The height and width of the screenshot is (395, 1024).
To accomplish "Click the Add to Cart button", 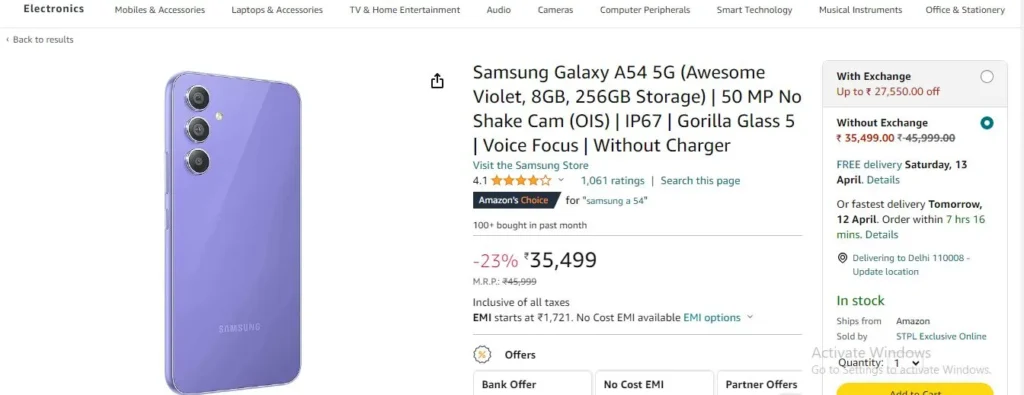I will [x=914, y=390].
